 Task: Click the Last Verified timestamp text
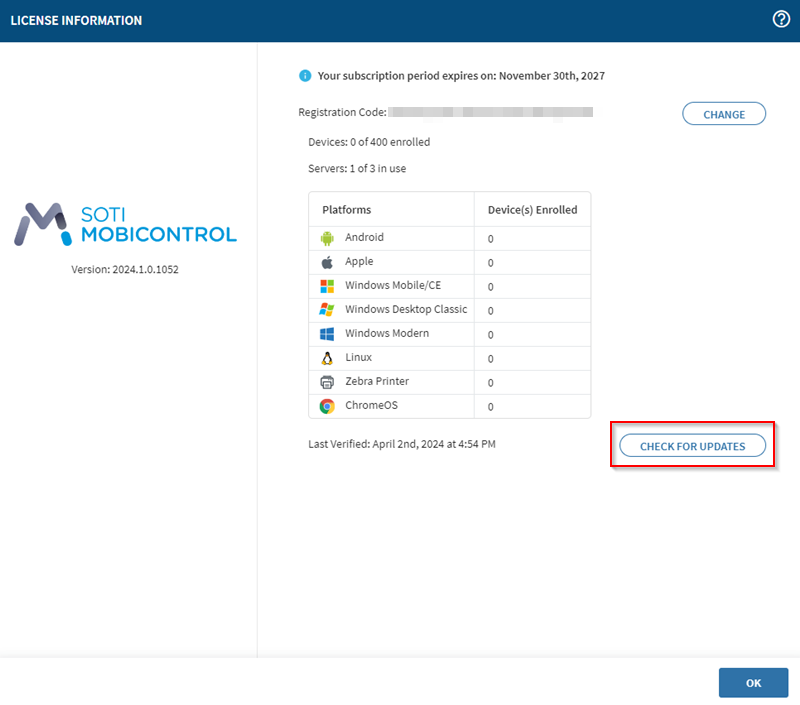click(x=401, y=443)
